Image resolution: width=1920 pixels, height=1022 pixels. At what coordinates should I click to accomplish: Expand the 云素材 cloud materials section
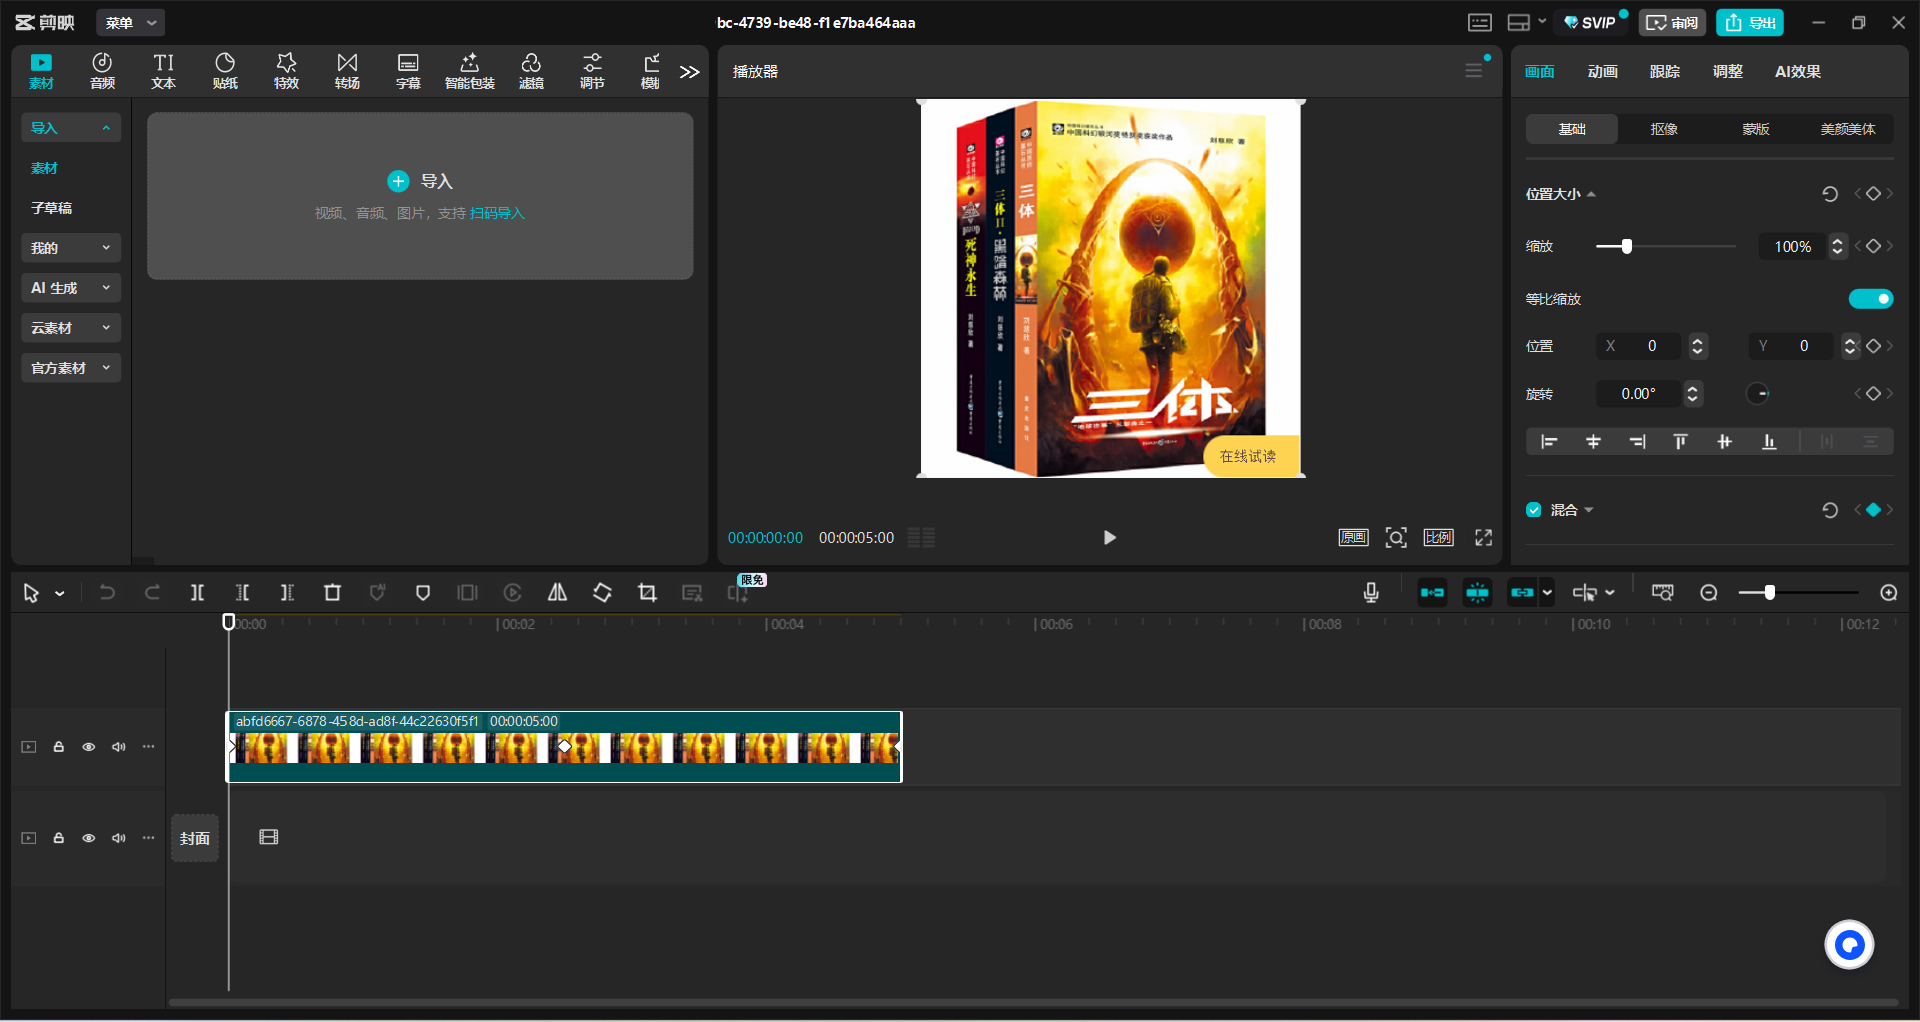(x=70, y=328)
